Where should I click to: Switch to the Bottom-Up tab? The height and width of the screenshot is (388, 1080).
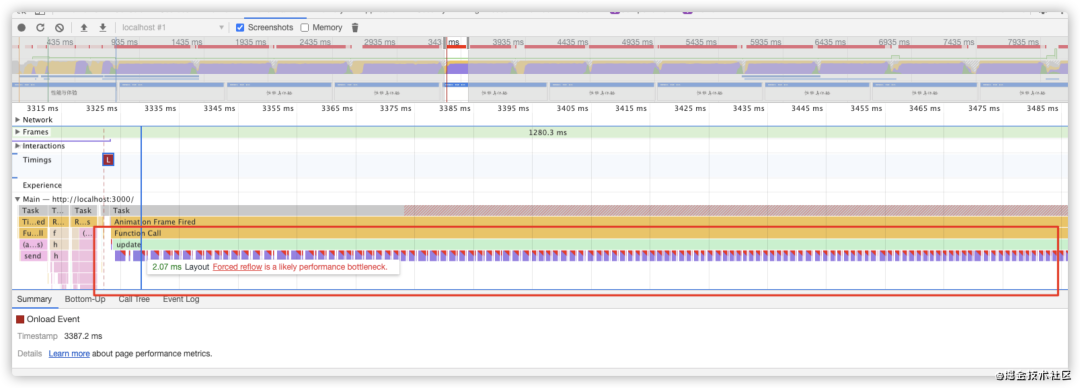85,299
